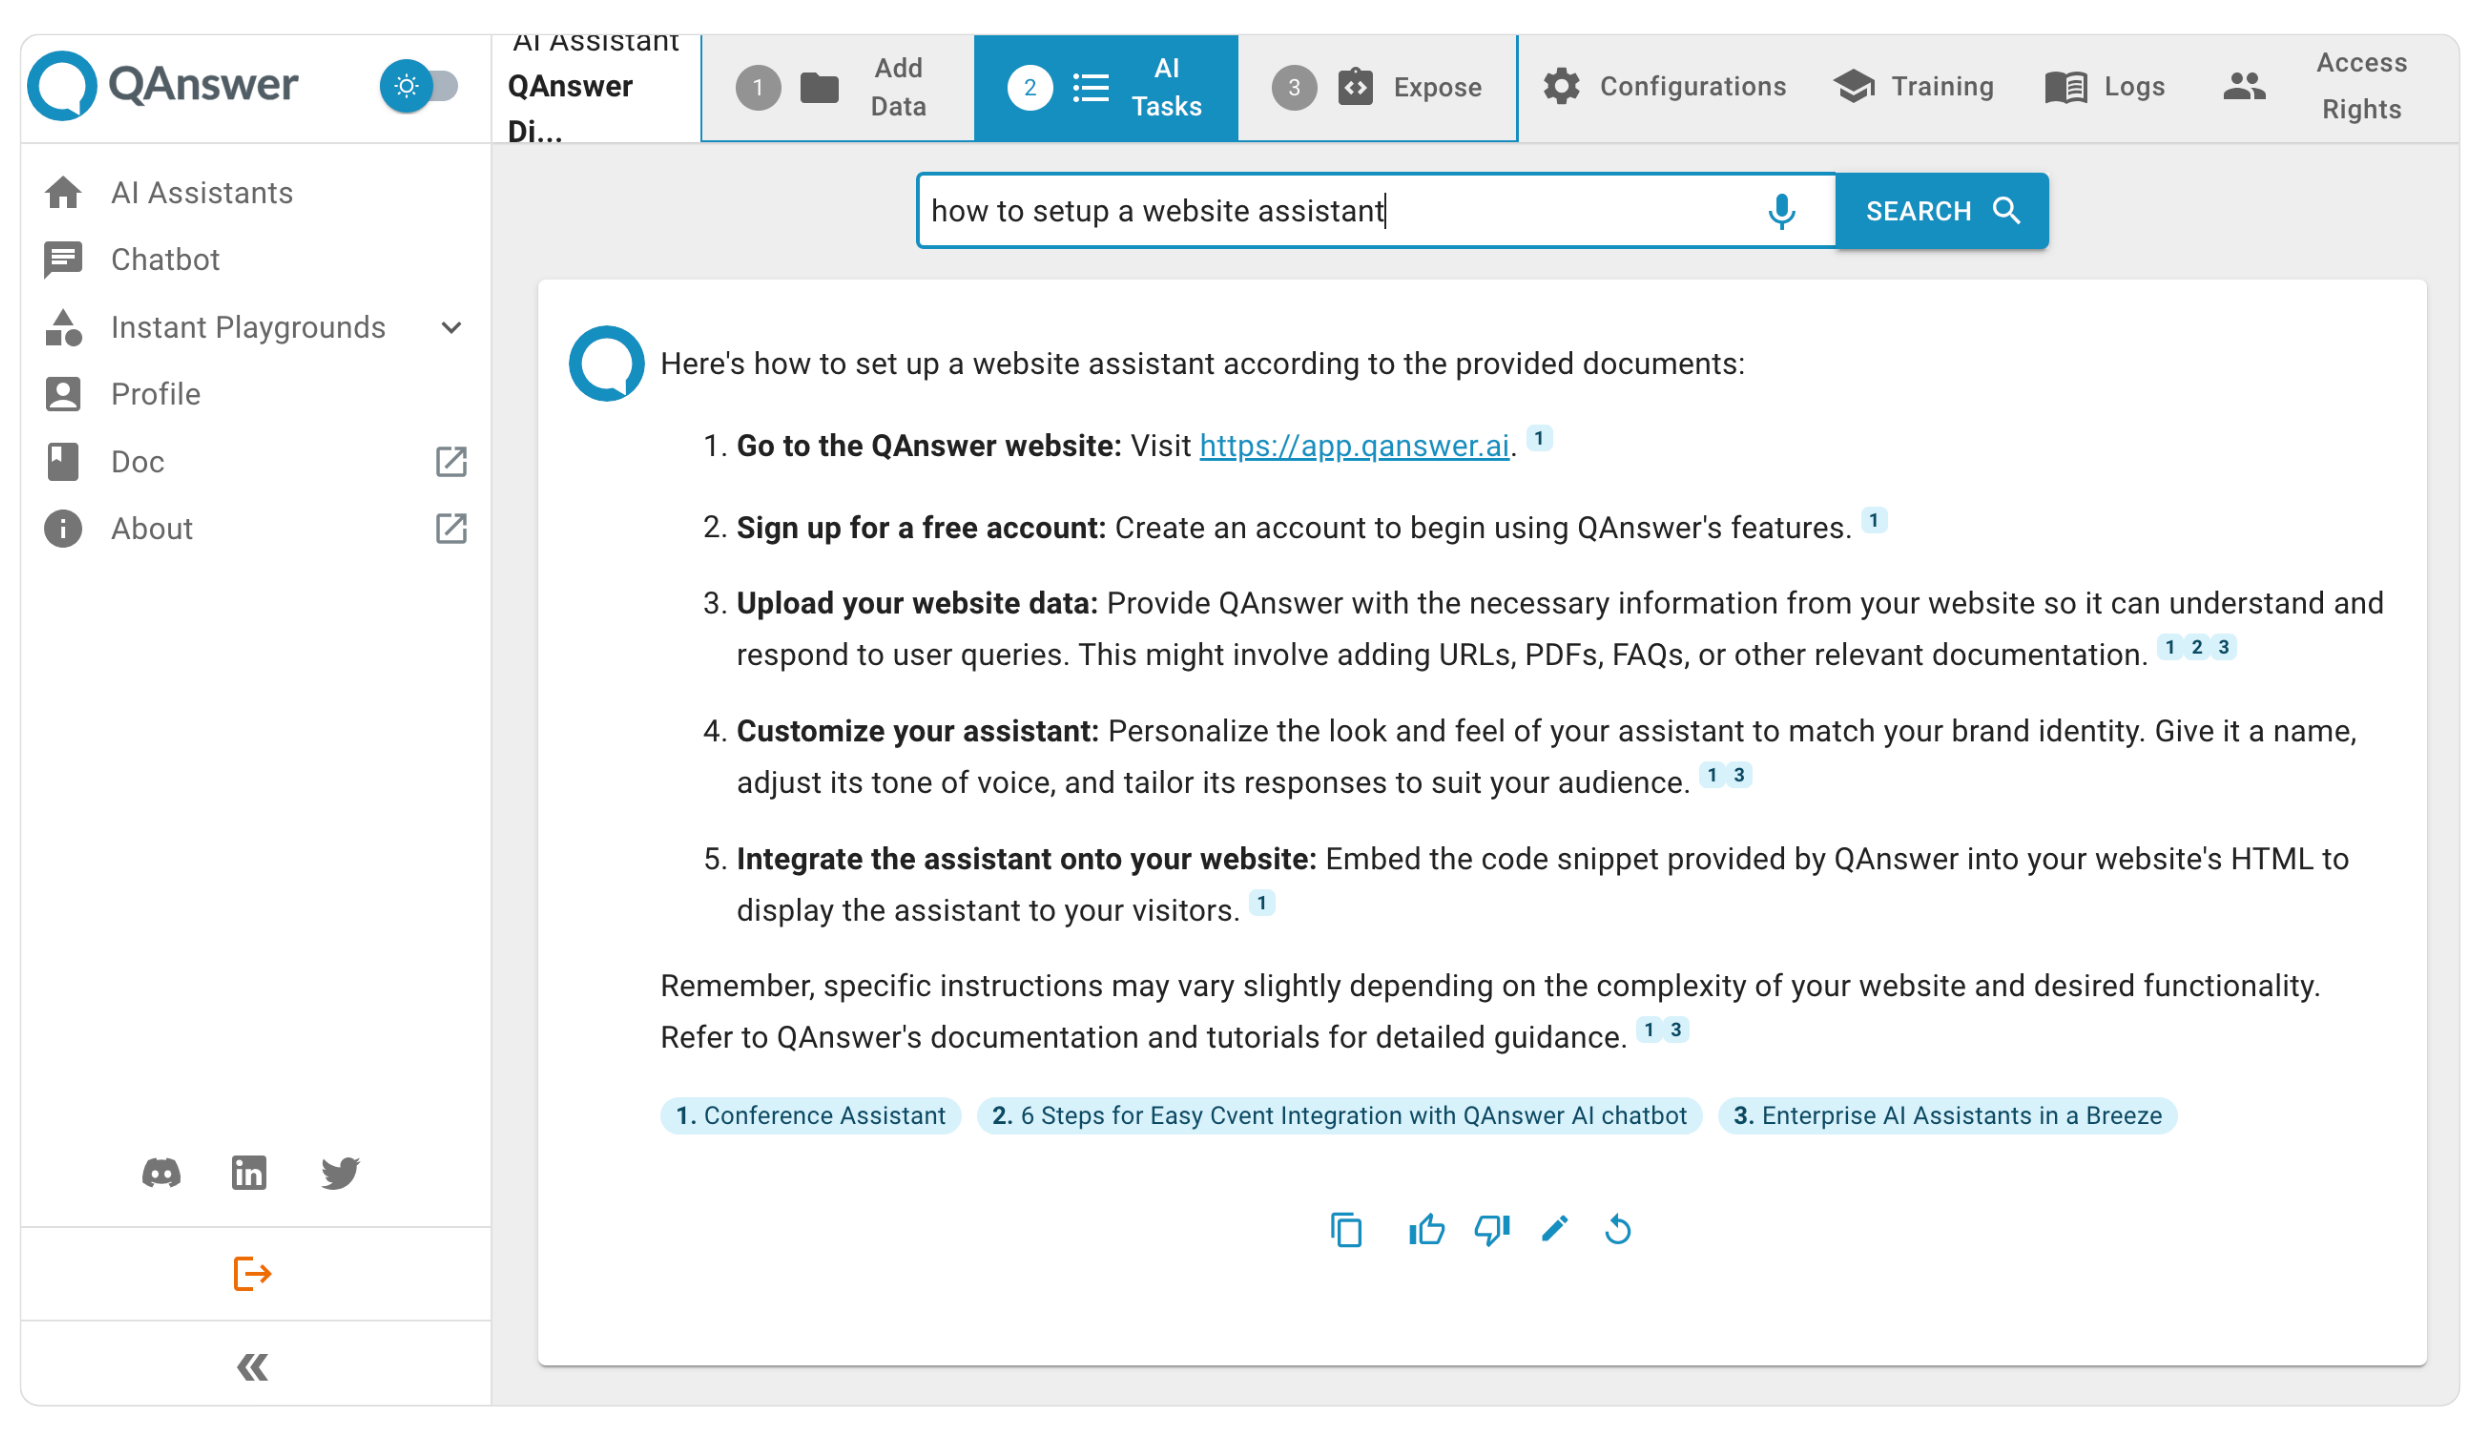
Task: Click the AI Tasks tab icon
Action: point(1087,86)
